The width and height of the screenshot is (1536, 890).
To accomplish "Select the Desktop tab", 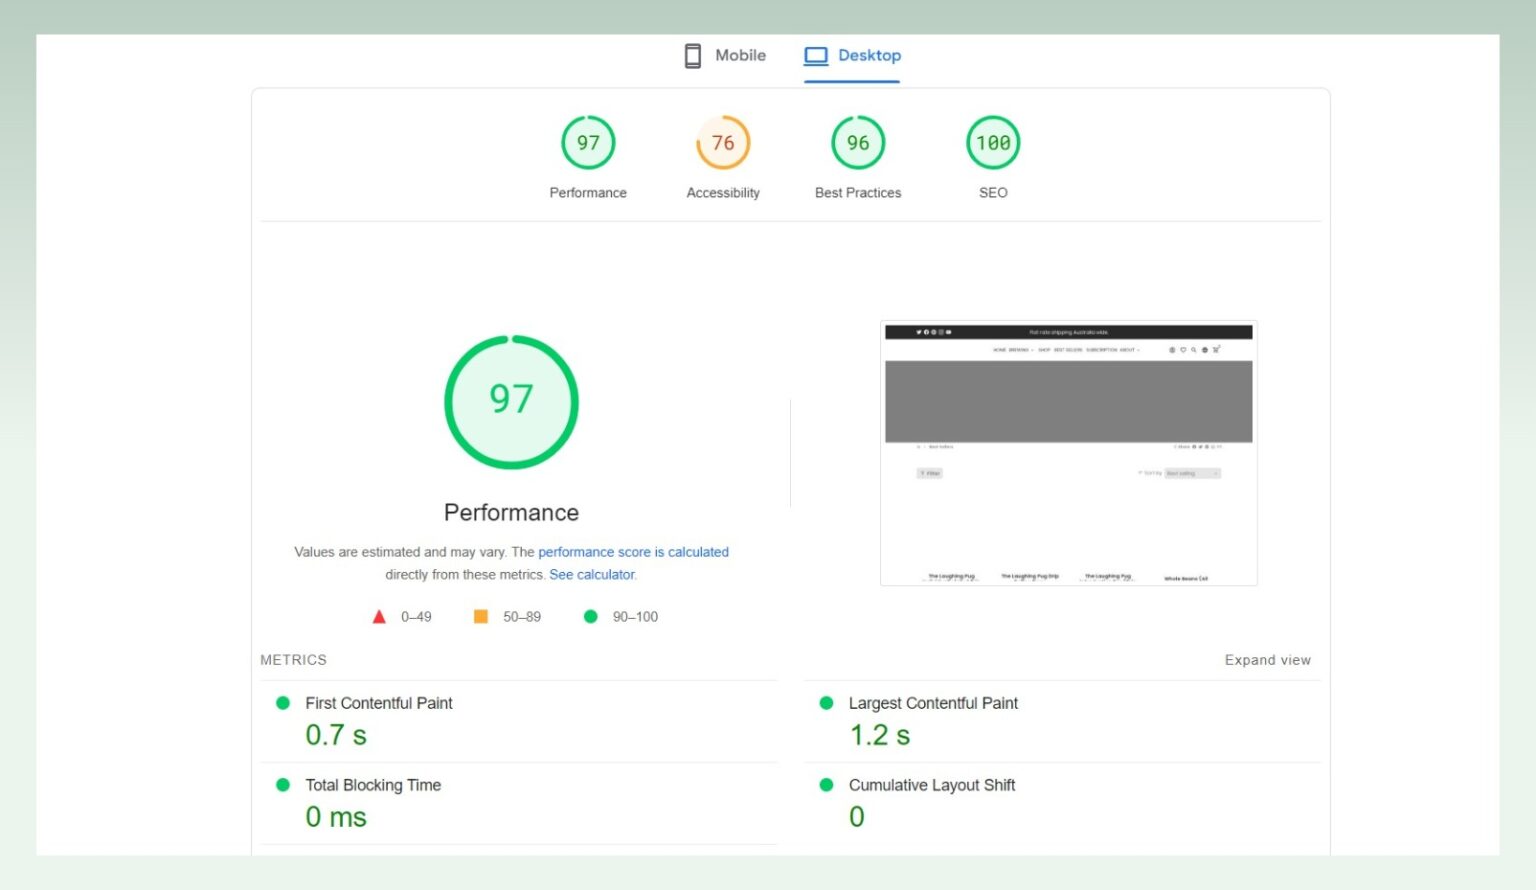I will coord(852,56).
